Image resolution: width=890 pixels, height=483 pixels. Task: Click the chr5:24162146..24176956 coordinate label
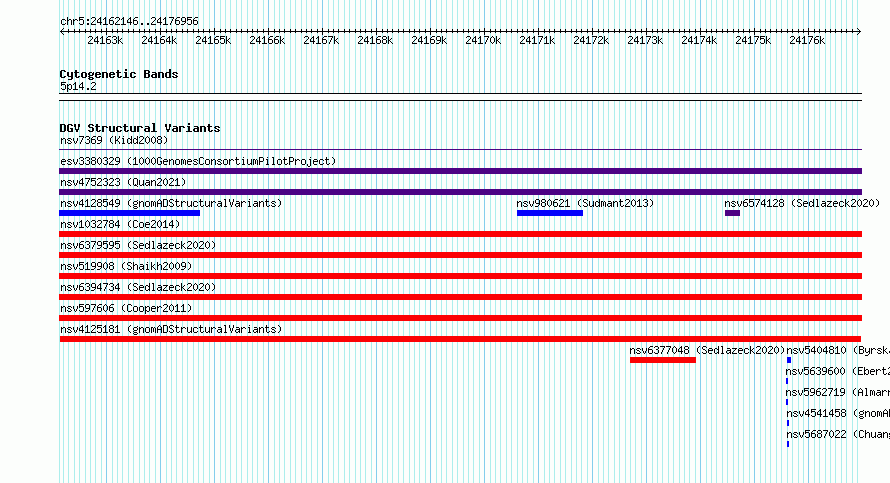tap(129, 22)
